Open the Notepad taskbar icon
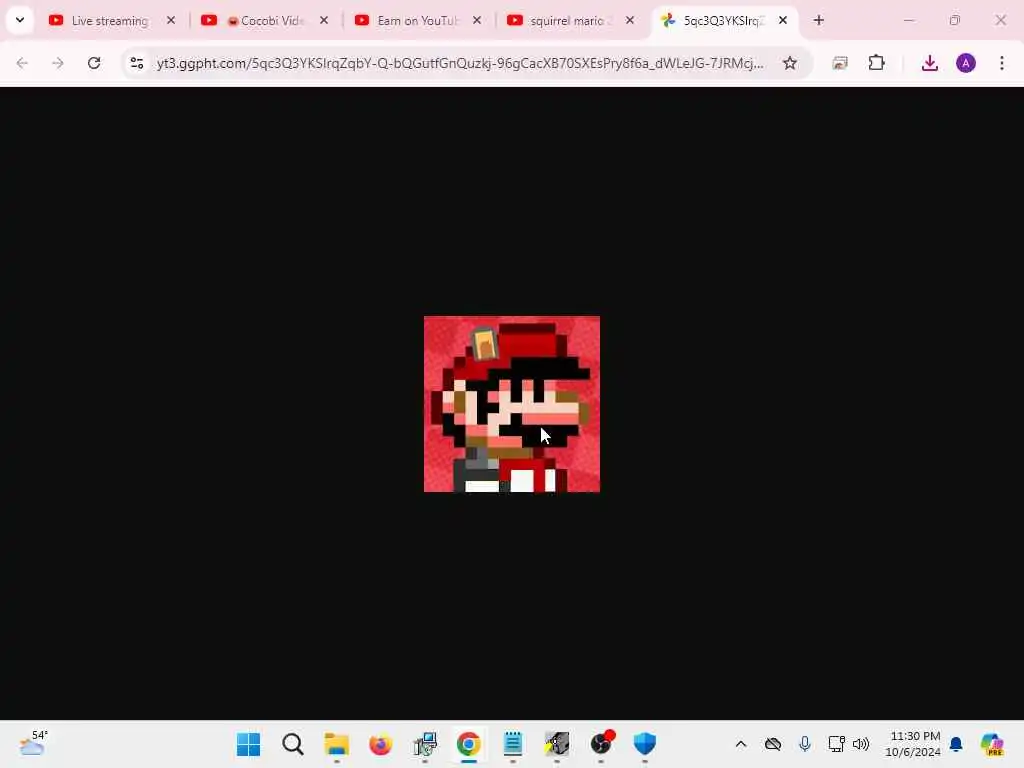Screen dimensions: 1024x768 [513, 744]
